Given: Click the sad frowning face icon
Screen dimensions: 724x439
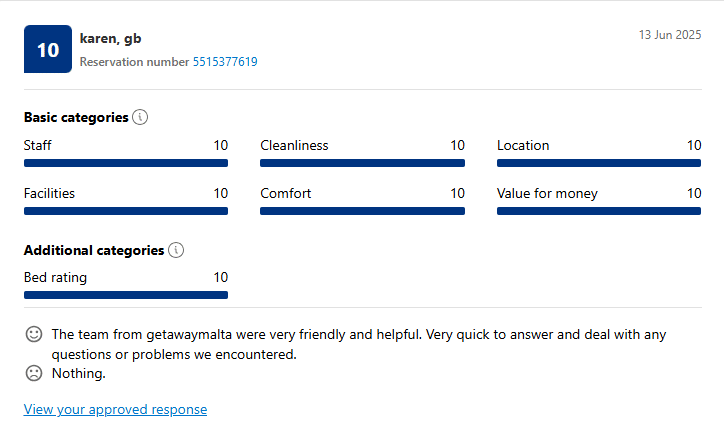Looking at the screenshot, I should click(34, 373).
